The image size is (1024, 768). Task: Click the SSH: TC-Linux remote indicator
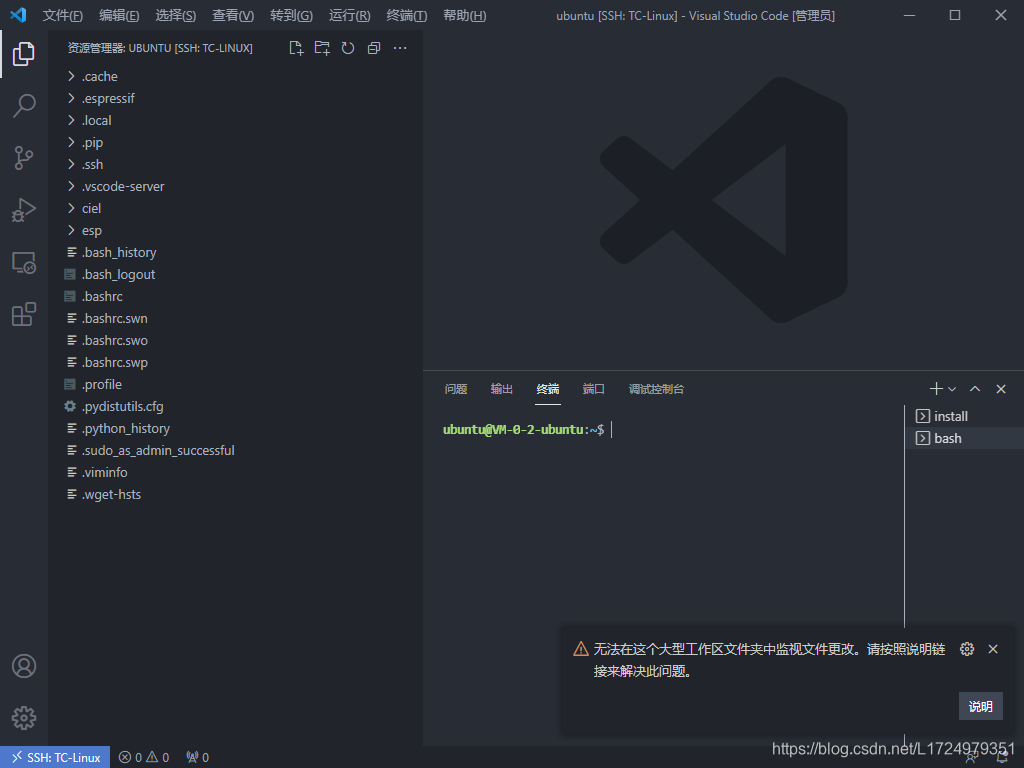56,758
